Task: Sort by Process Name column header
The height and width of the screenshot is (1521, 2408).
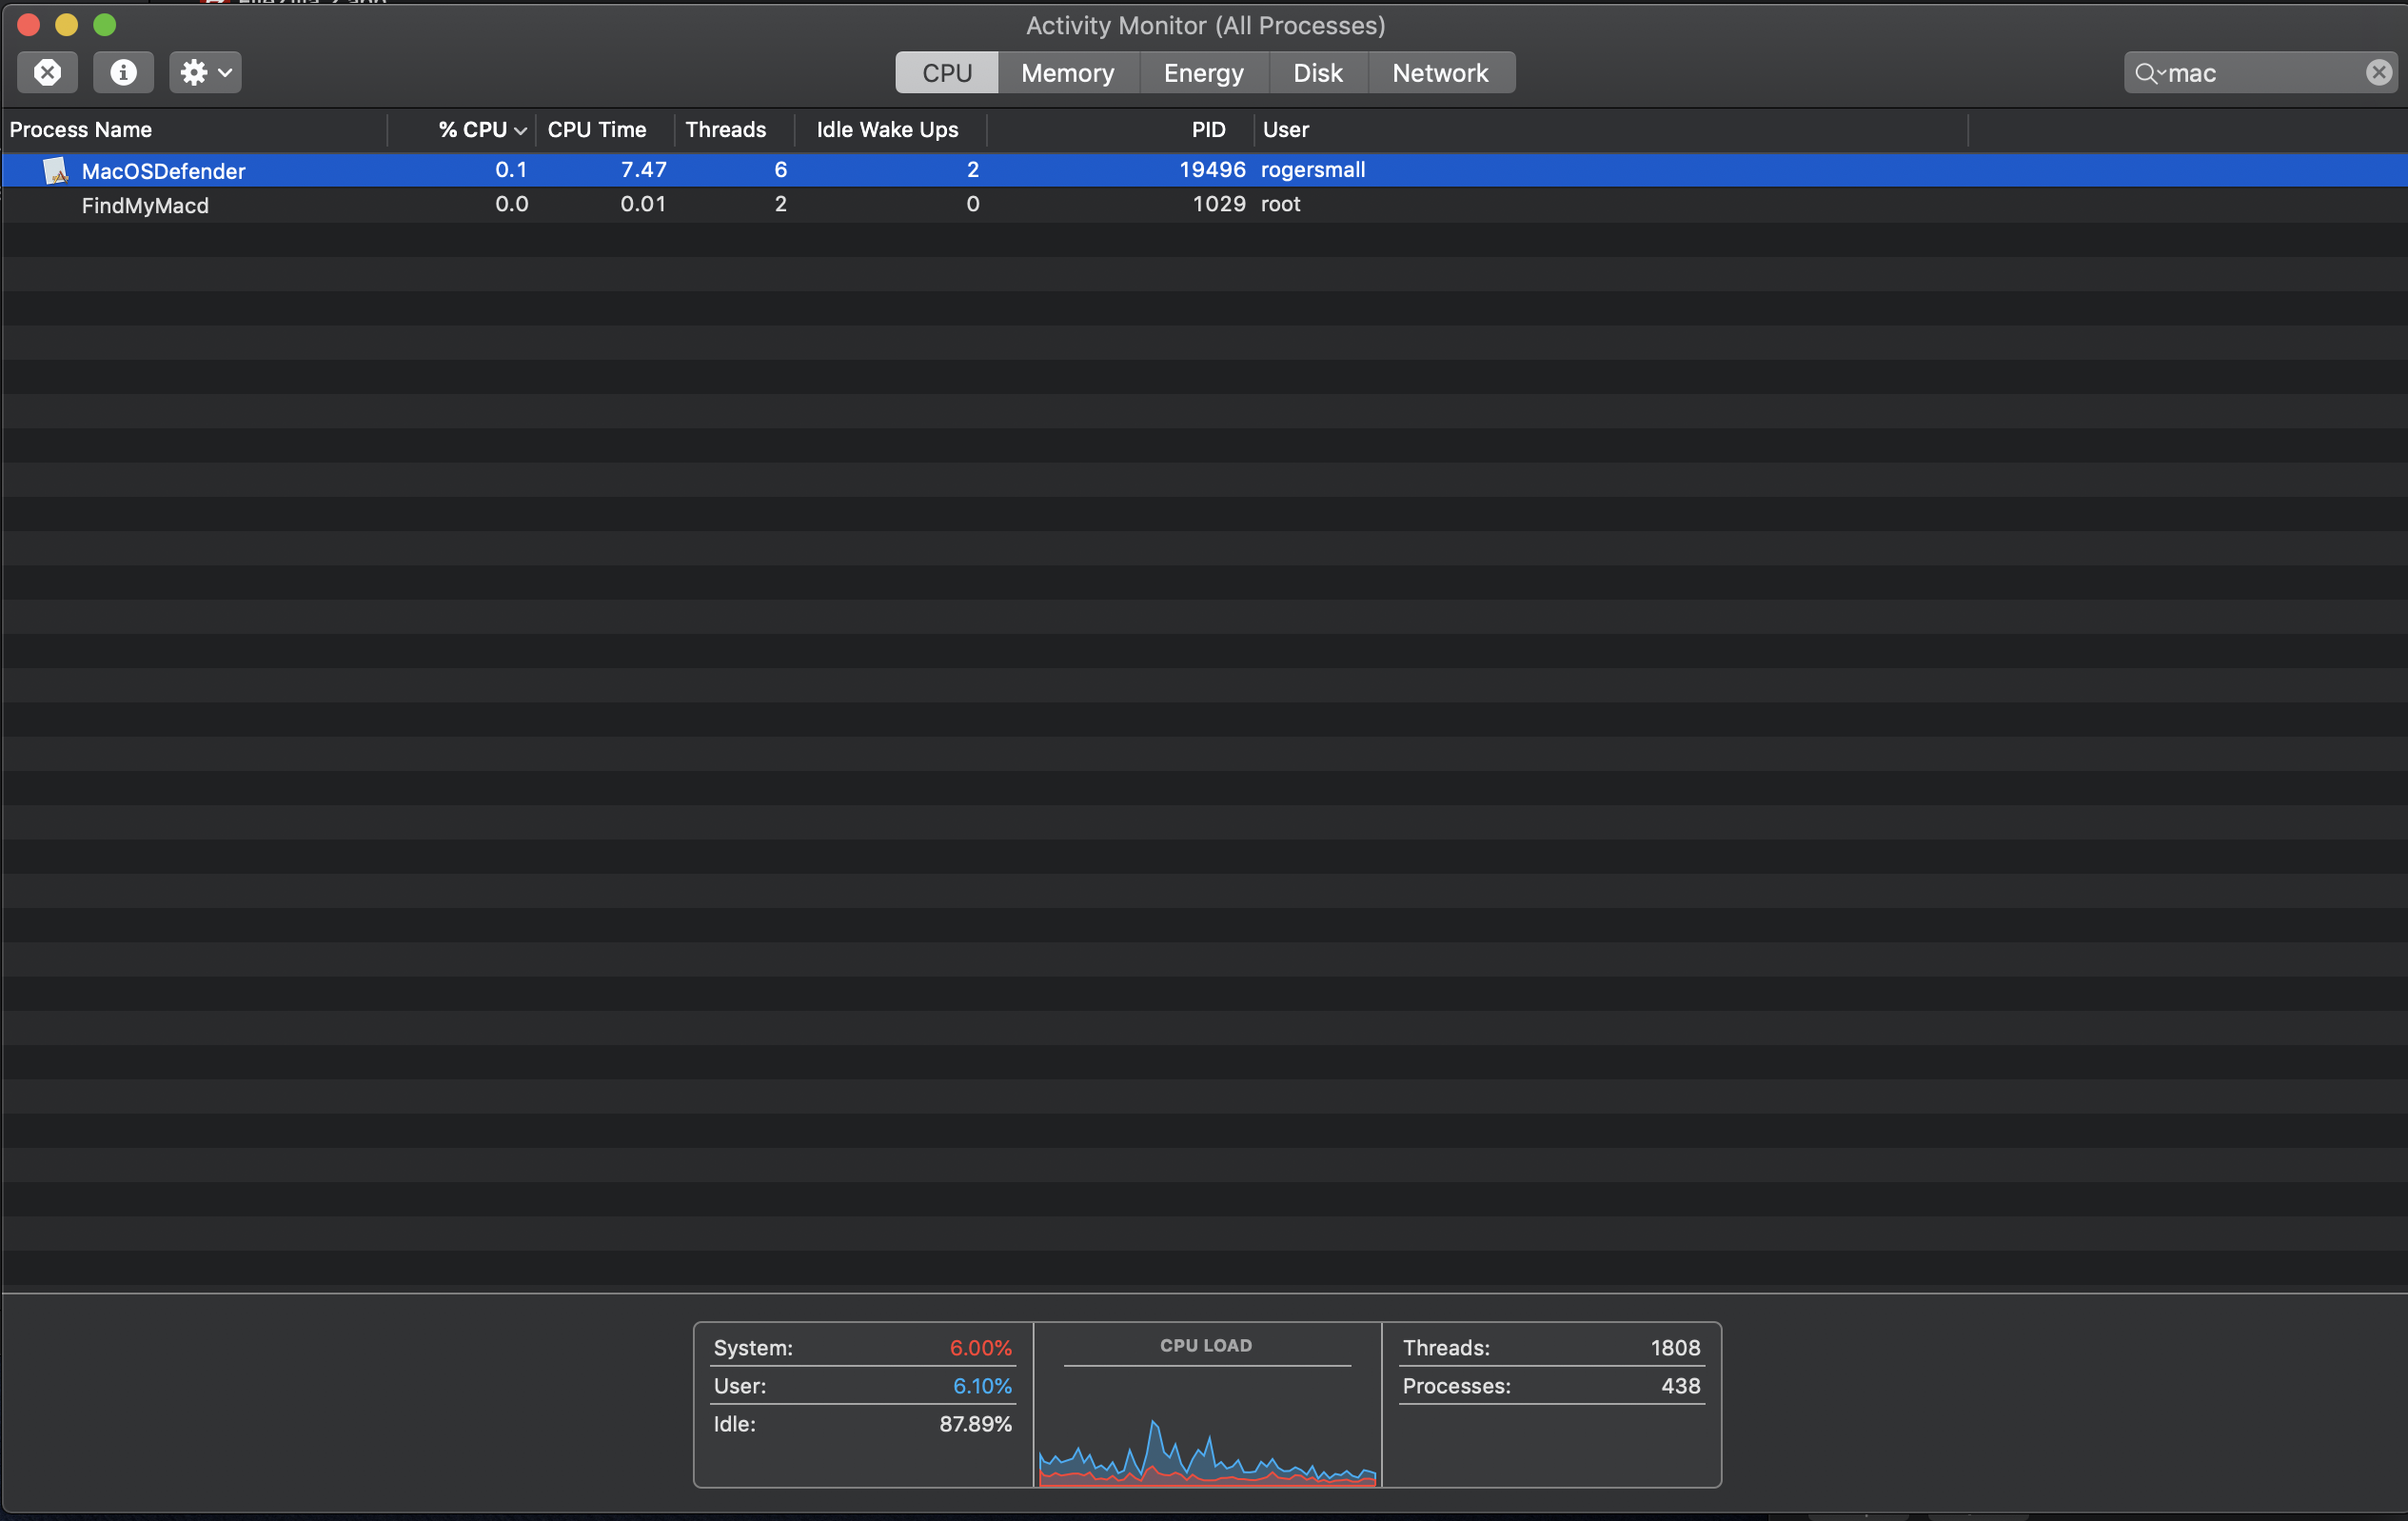Action: click(81, 129)
